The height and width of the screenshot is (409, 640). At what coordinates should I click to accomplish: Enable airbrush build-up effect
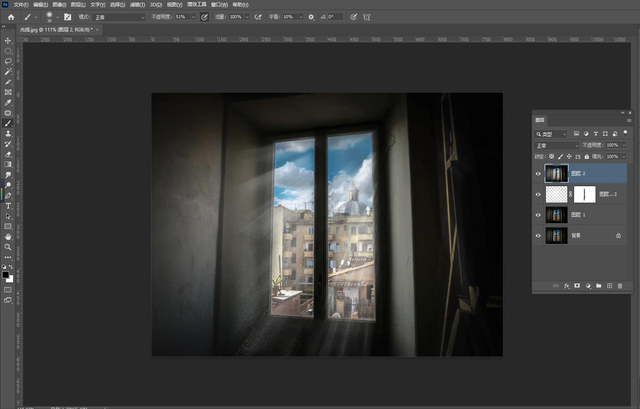[x=258, y=17]
